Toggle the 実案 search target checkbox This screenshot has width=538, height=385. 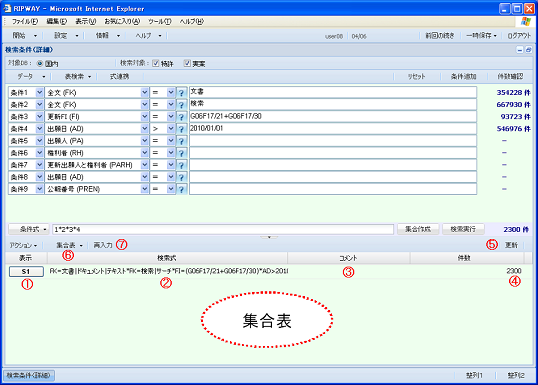(187, 63)
